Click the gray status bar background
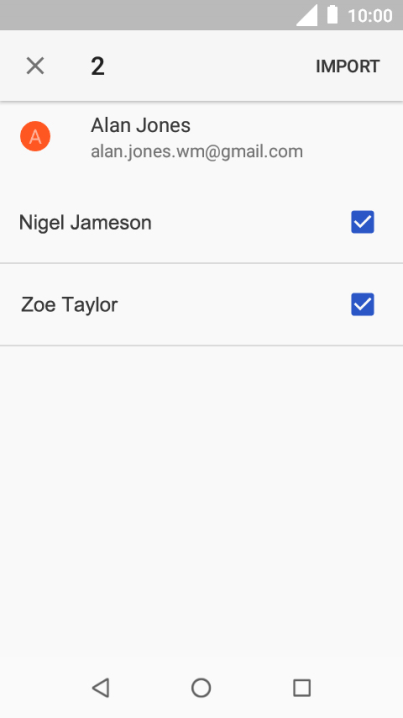403x718 pixels. tap(147, 15)
